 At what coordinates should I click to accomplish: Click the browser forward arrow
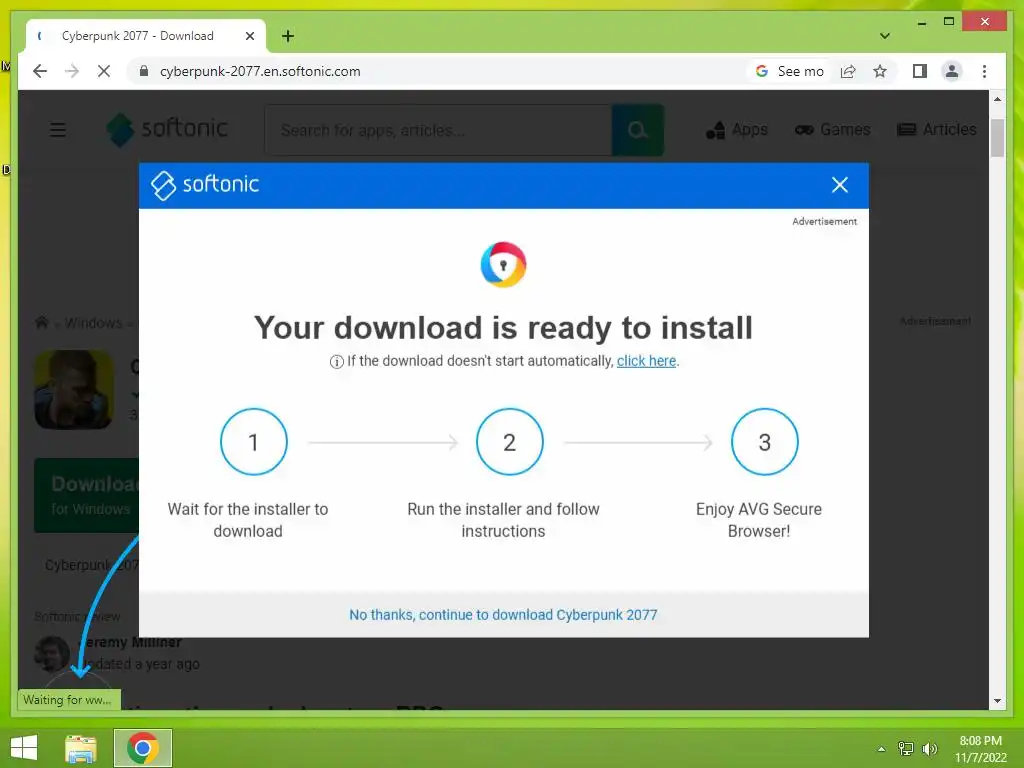point(72,71)
